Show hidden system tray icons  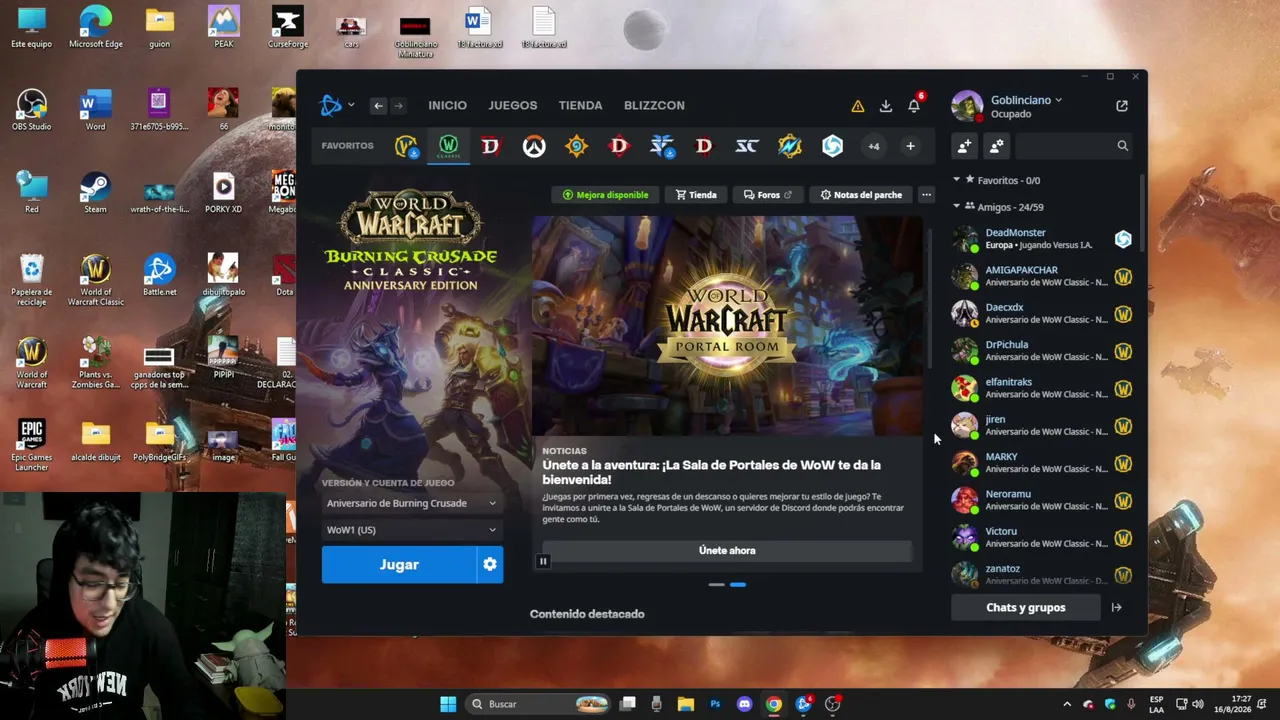coord(1067,704)
